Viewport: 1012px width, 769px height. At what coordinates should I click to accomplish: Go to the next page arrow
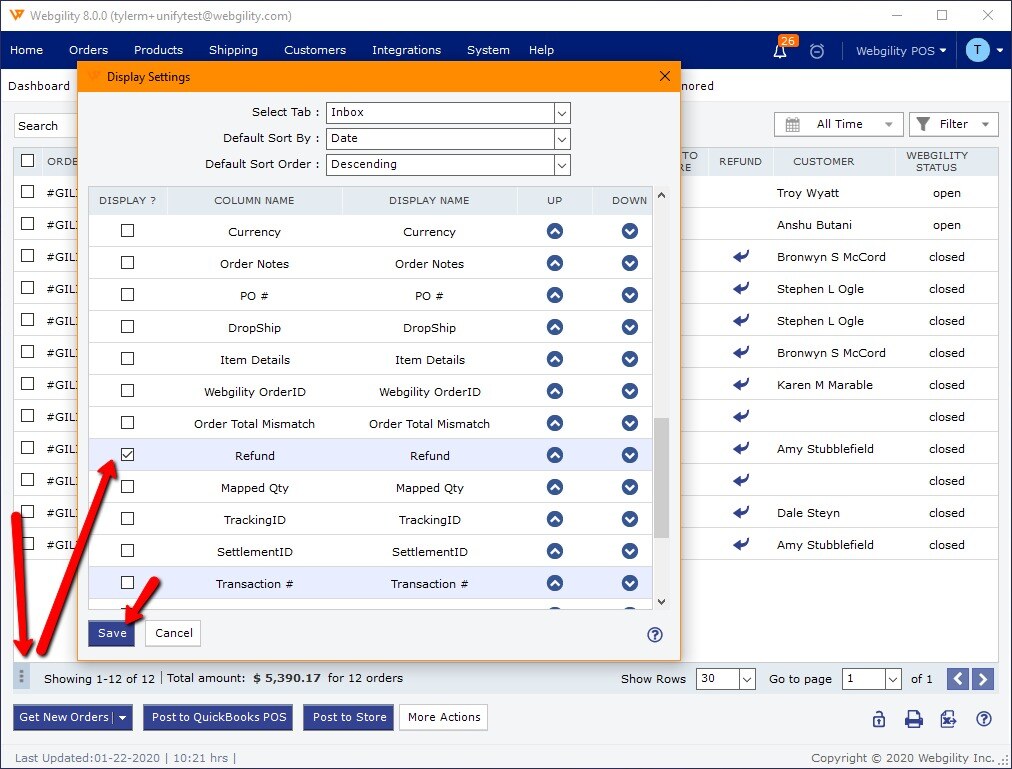pos(982,679)
